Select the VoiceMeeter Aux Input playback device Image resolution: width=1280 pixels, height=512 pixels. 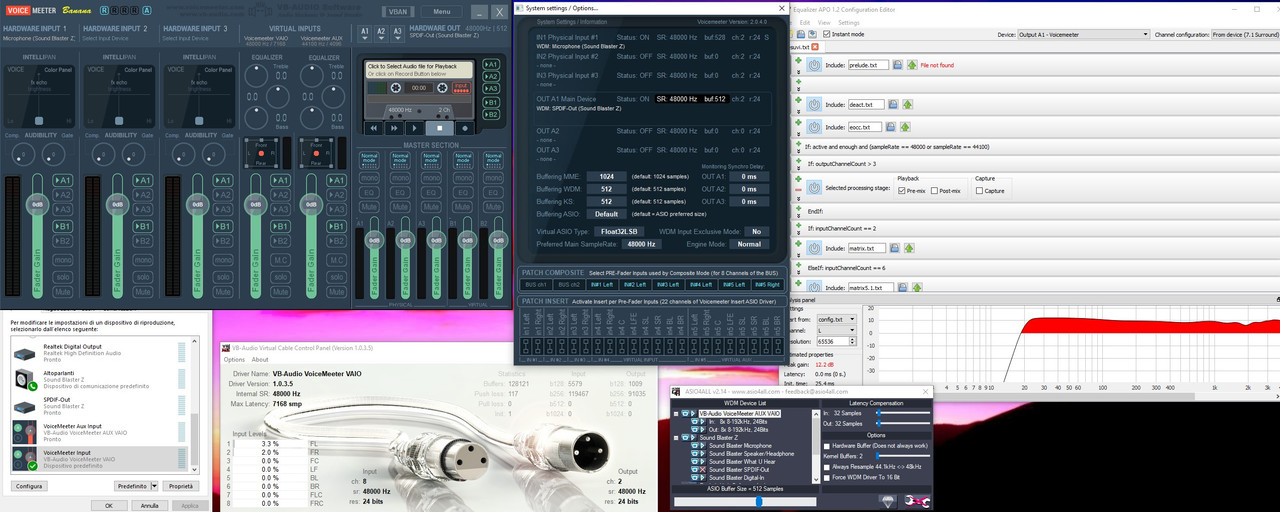(100, 431)
